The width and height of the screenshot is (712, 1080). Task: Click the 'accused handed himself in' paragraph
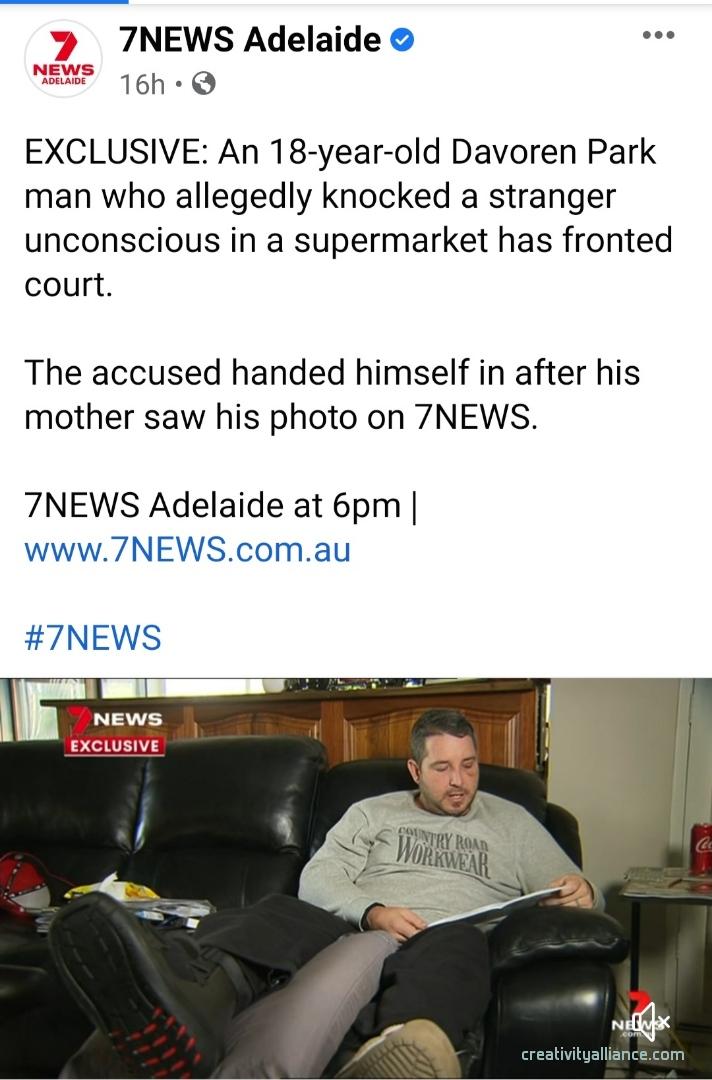[333, 395]
